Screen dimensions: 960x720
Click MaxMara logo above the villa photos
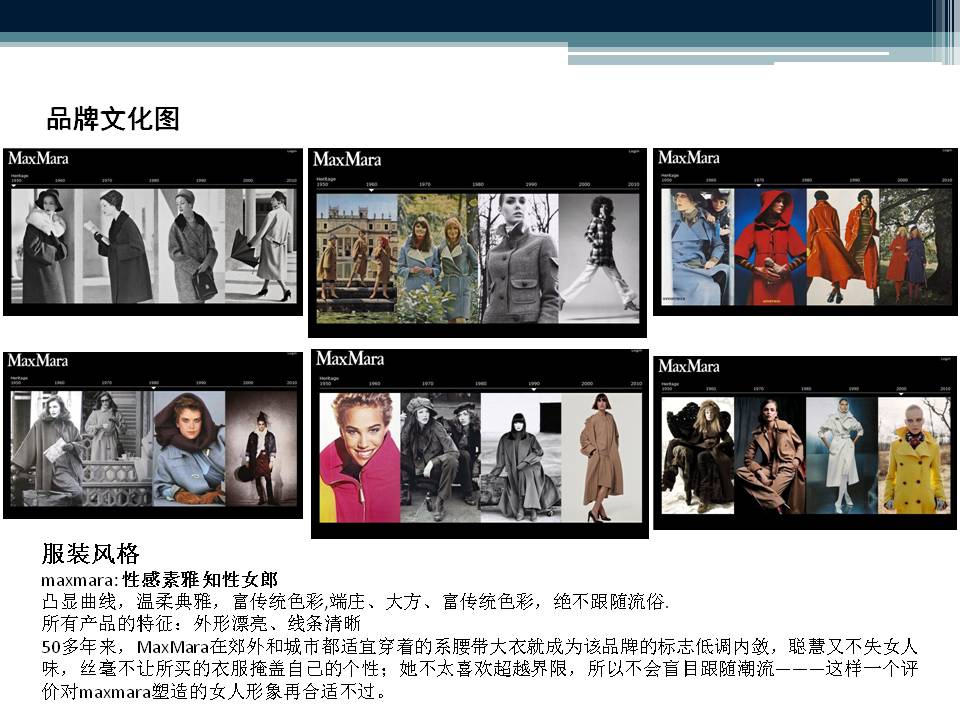pyautogui.click(x=347, y=160)
